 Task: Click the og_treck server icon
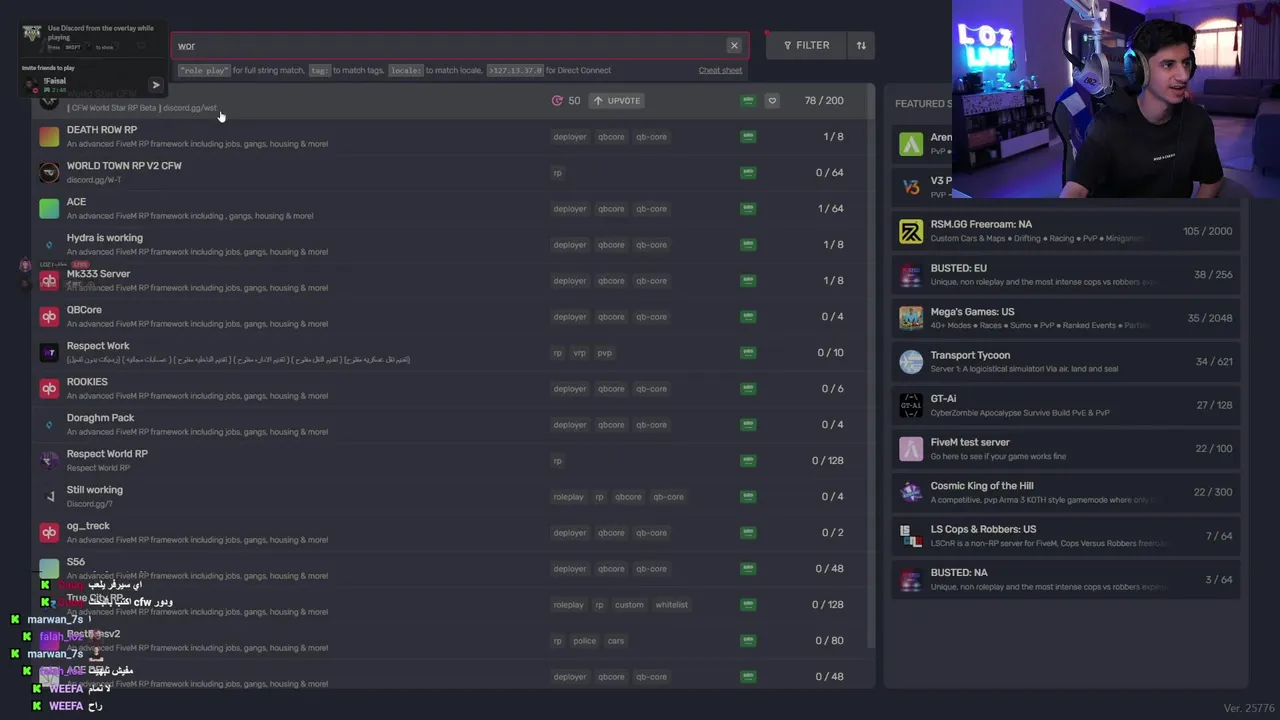coord(49,533)
